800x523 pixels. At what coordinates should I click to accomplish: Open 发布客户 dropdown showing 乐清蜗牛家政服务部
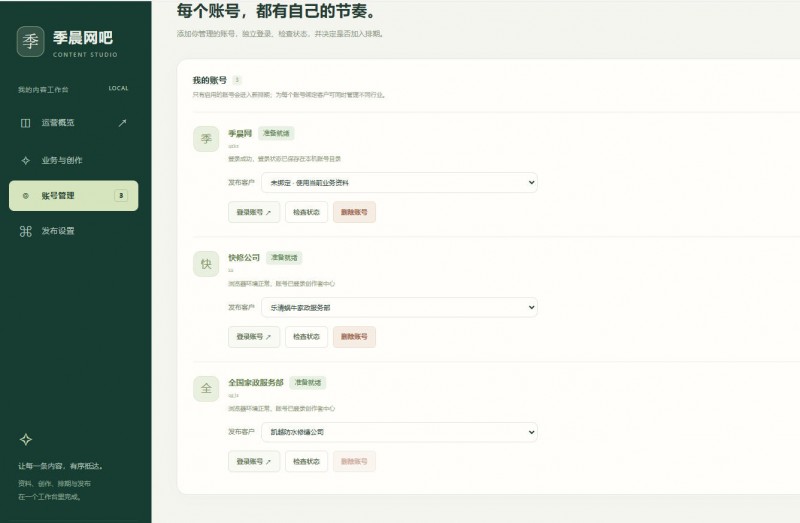(399, 307)
